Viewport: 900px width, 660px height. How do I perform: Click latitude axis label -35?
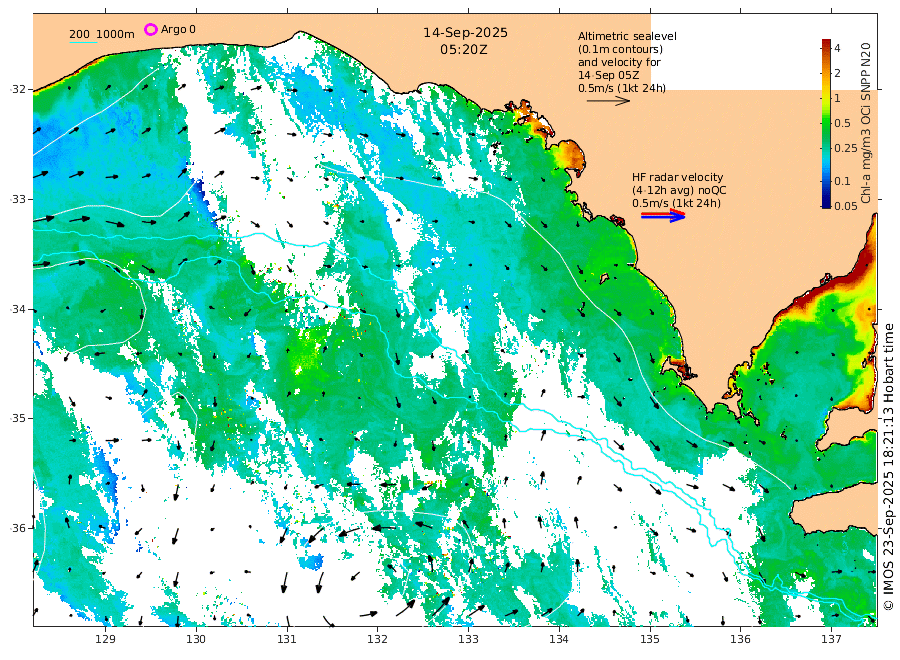18,418
